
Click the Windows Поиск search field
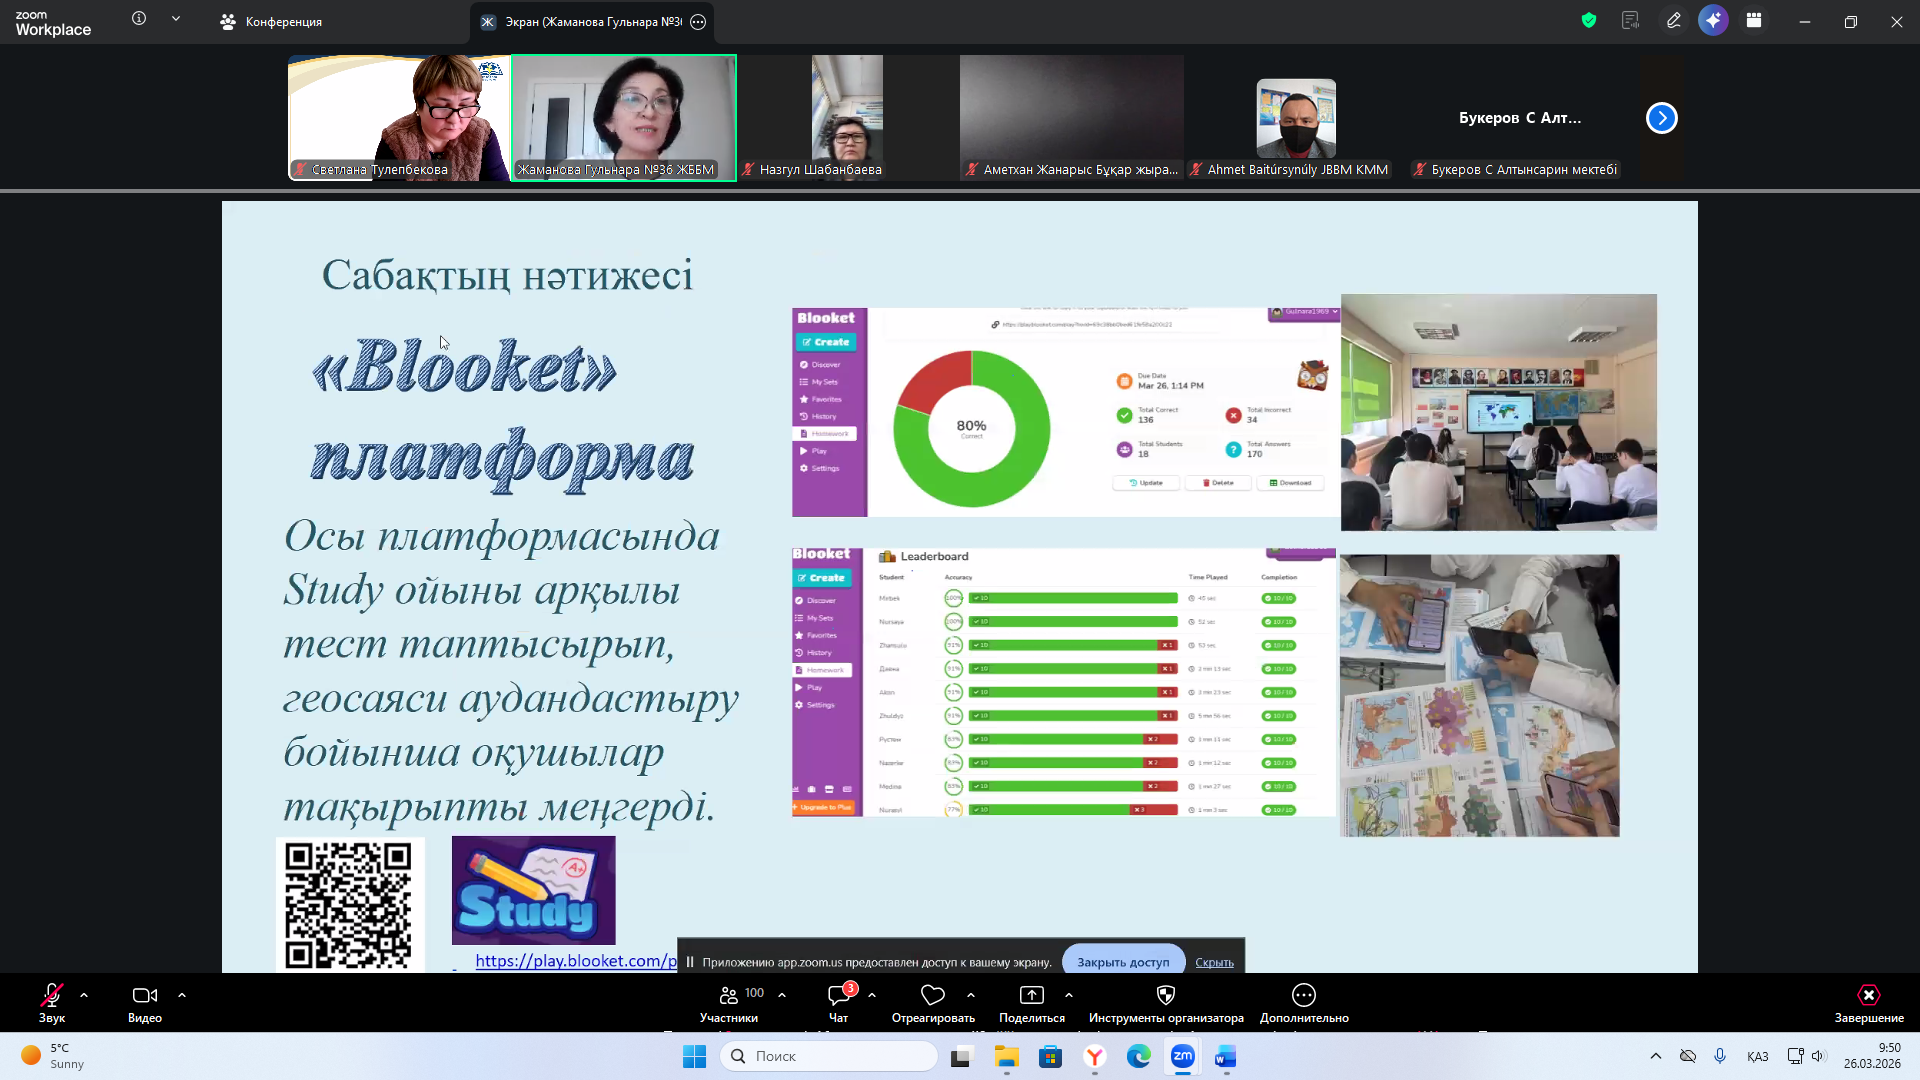pos(830,1056)
